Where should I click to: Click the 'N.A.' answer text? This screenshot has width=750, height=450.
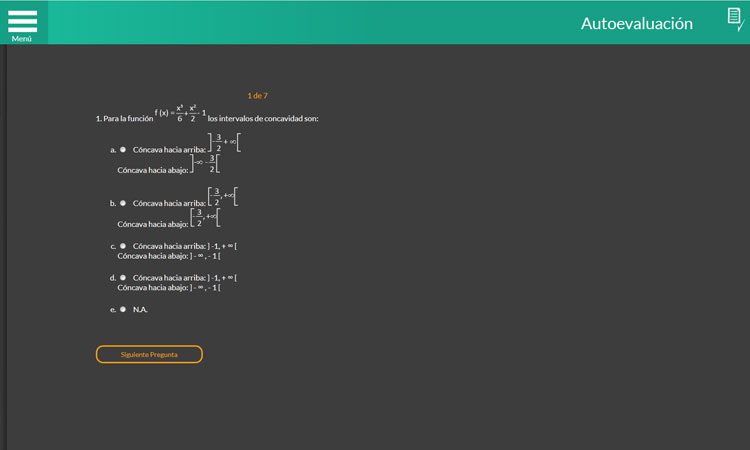pos(140,309)
